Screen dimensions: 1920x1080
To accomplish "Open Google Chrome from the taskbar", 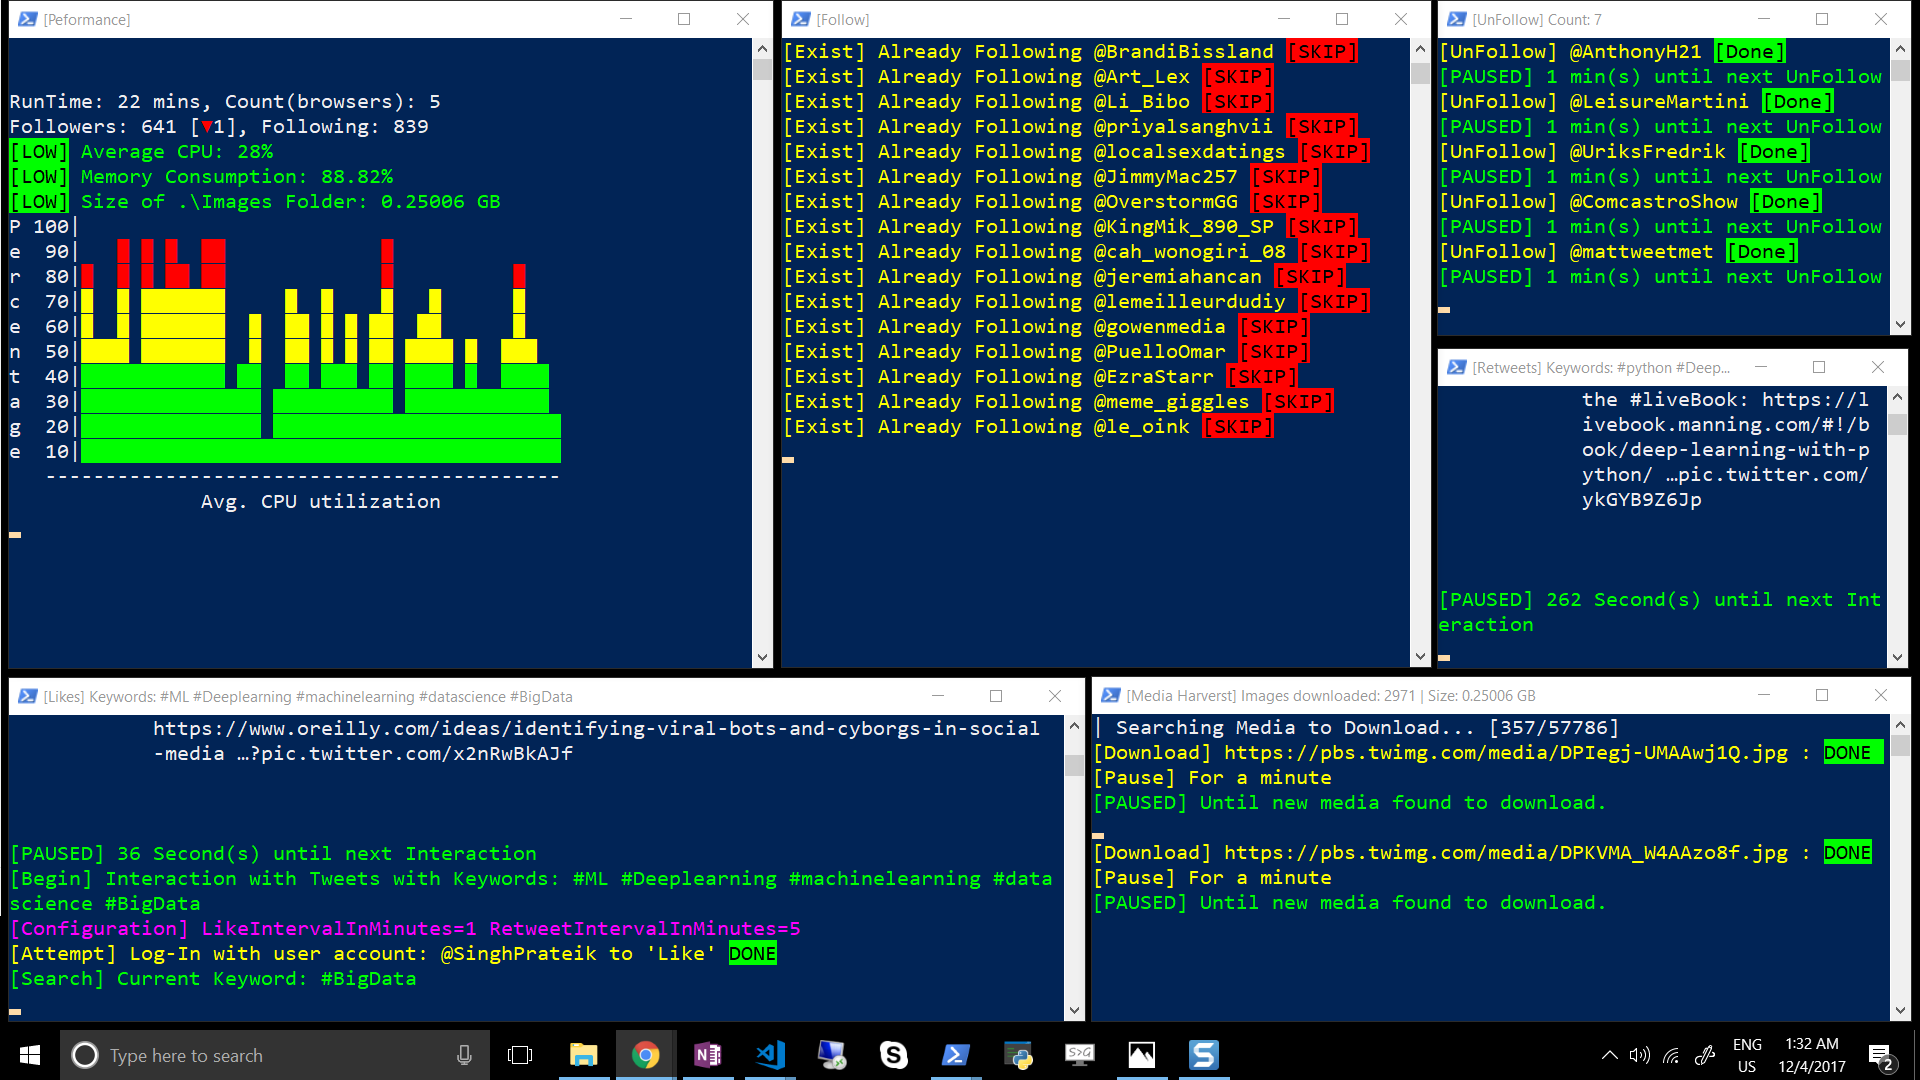I will (645, 1055).
